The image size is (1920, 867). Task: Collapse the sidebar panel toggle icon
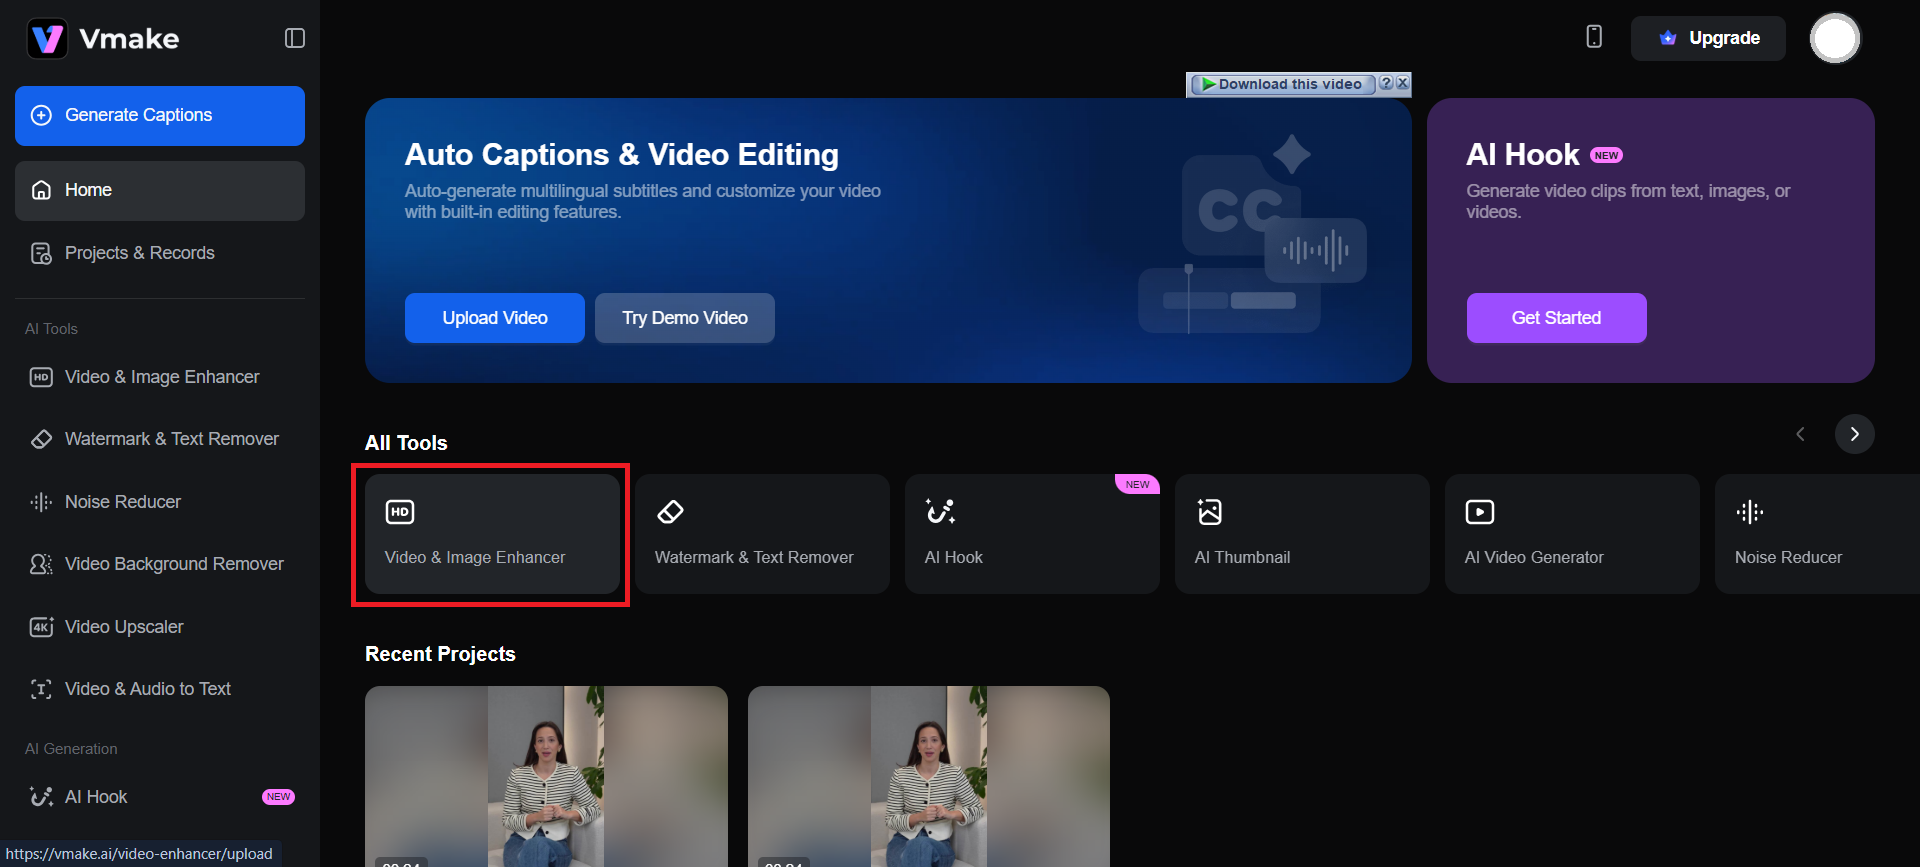[x=294, y=38]
